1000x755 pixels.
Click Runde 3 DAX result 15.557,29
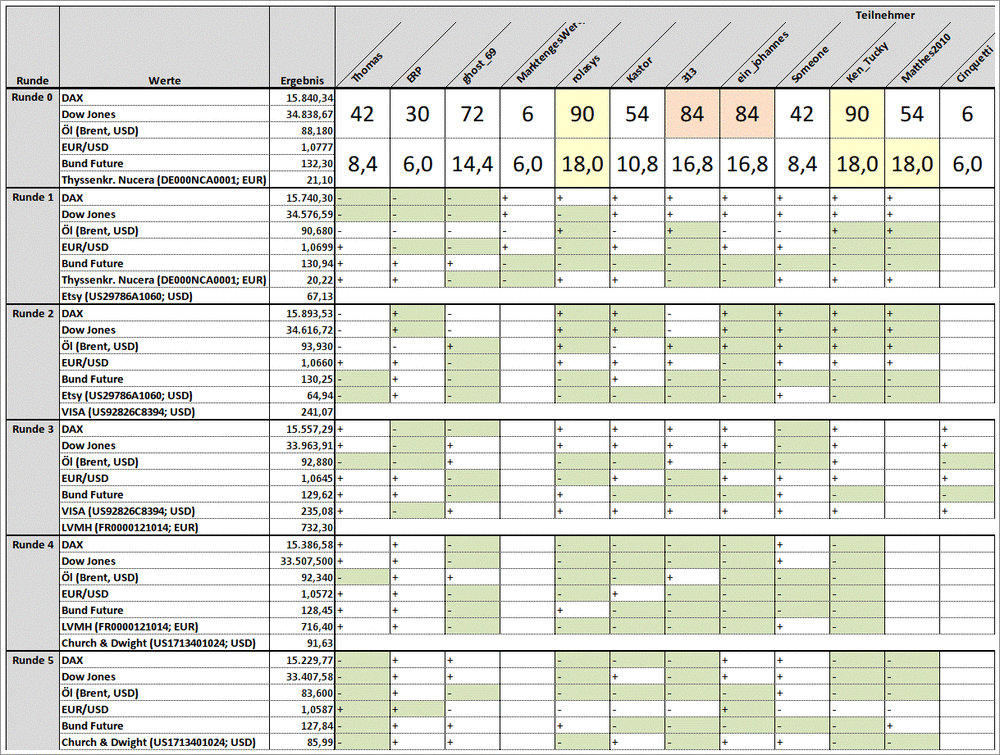point(302,429)
